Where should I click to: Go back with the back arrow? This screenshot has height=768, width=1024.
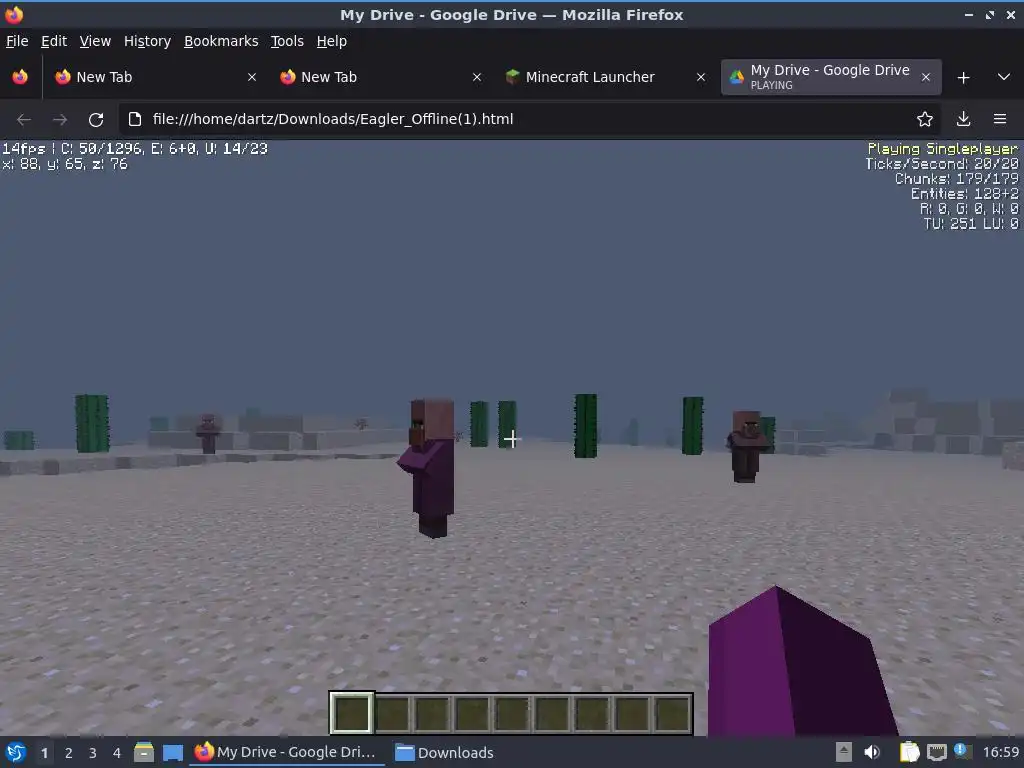(x=24, y=120)
